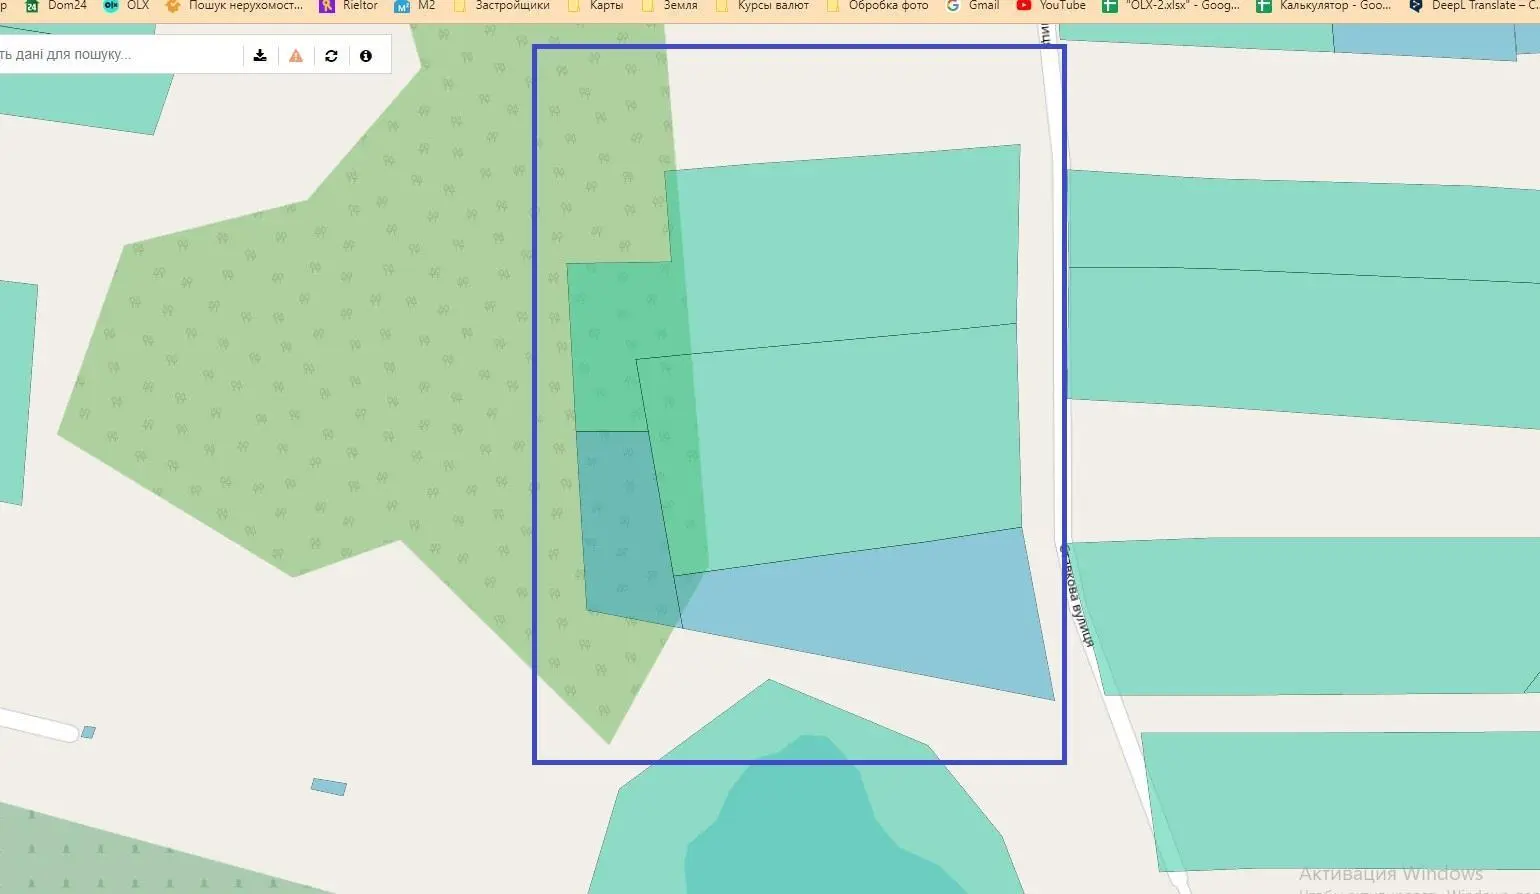Click the orange warning triangle icon
Image resolution: width=1540 pixels, height=894 pixels.
pyautogui.click(x=296, y=56)
